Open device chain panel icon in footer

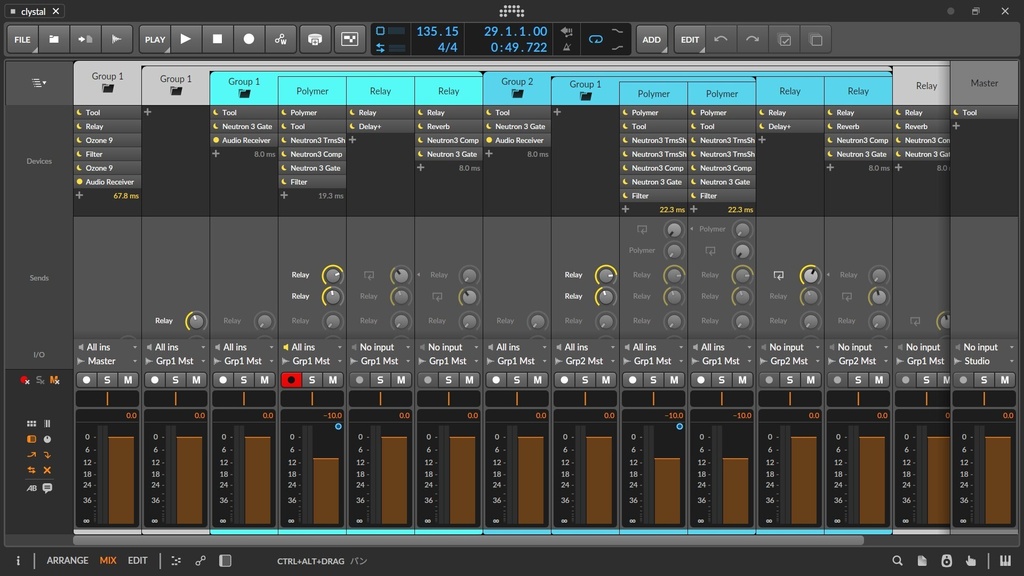click(176, 560)
